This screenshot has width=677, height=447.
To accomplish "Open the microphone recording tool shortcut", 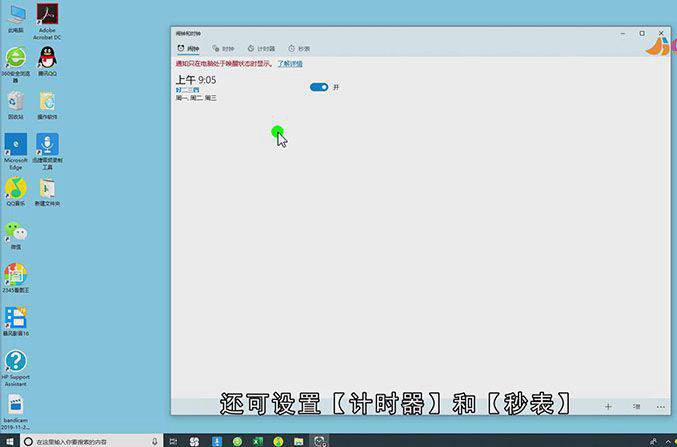I will [47, 151].
